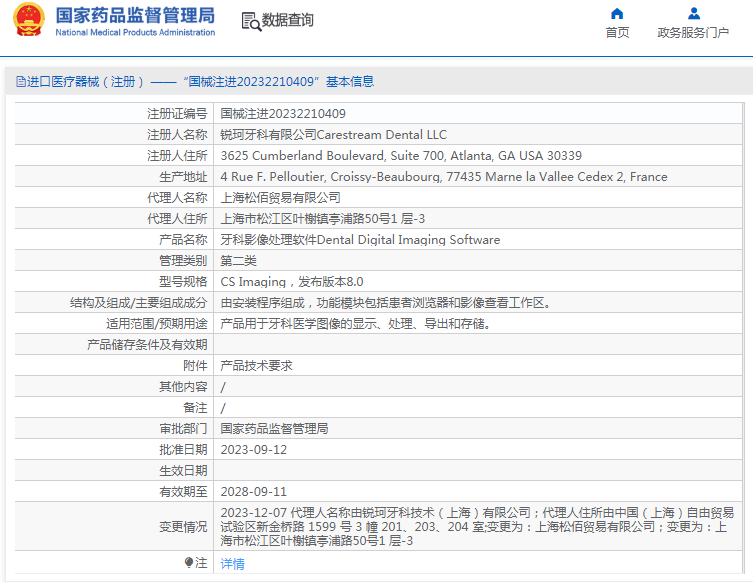The height and width of the screenshot is (582, 753).
Task: Open 数据查询 heading text
Action: tap(287, 20)
